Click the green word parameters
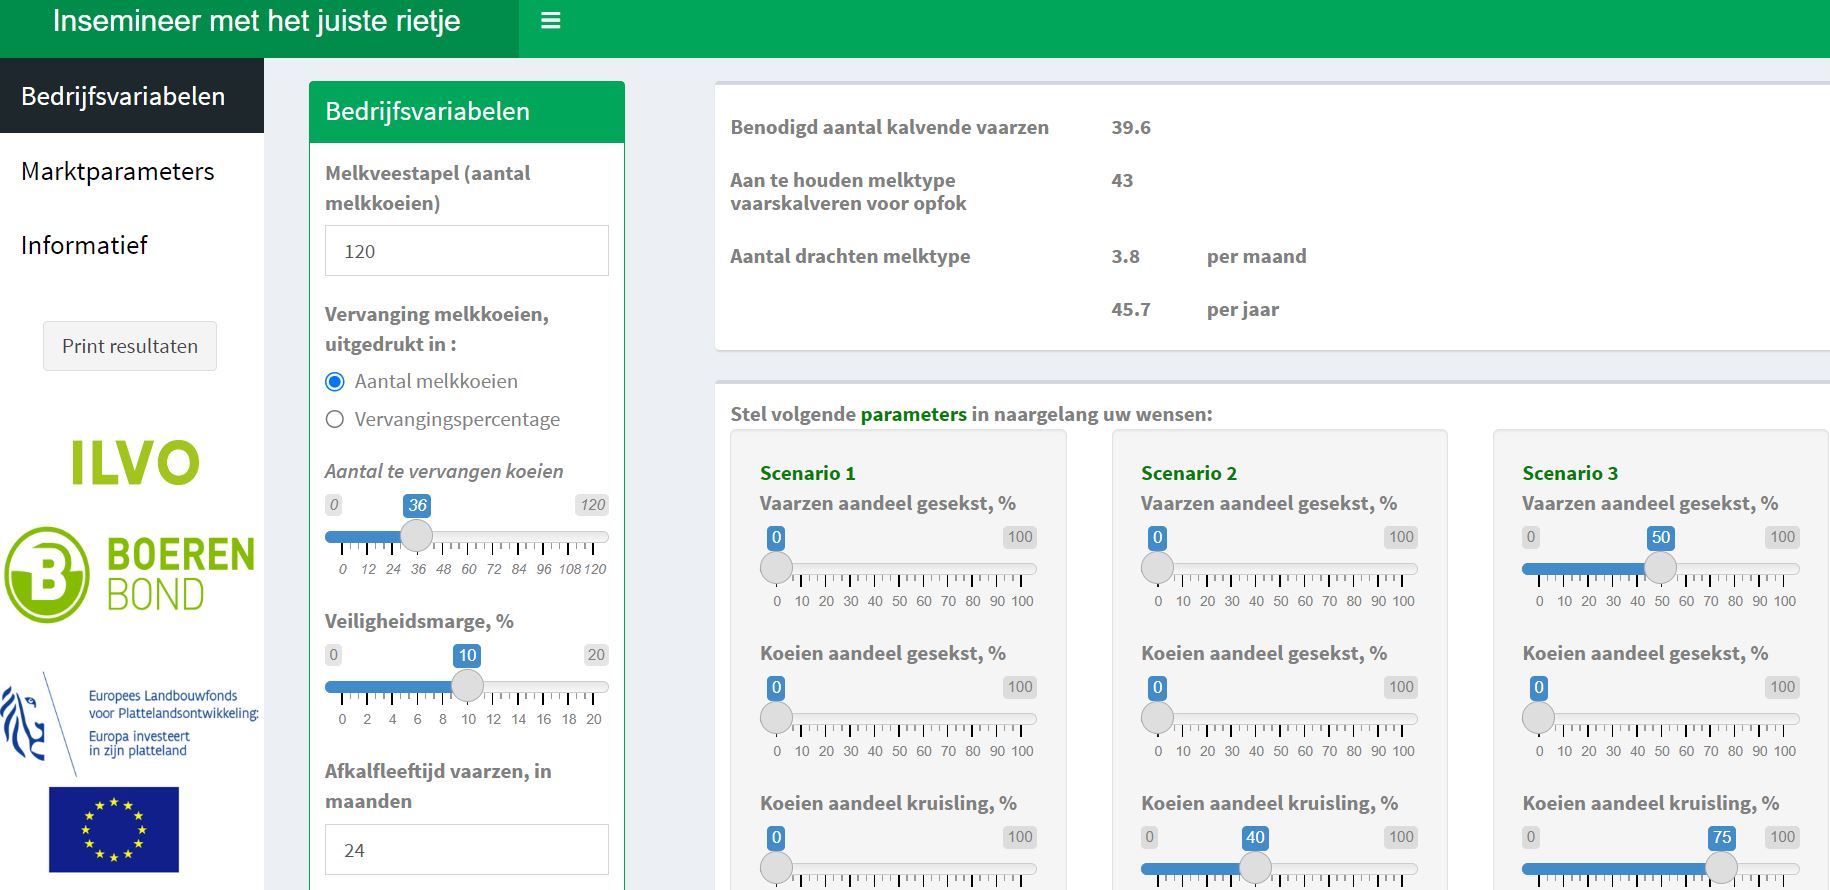Viewport: 1830px width, 890px height. tap(913, 414)
